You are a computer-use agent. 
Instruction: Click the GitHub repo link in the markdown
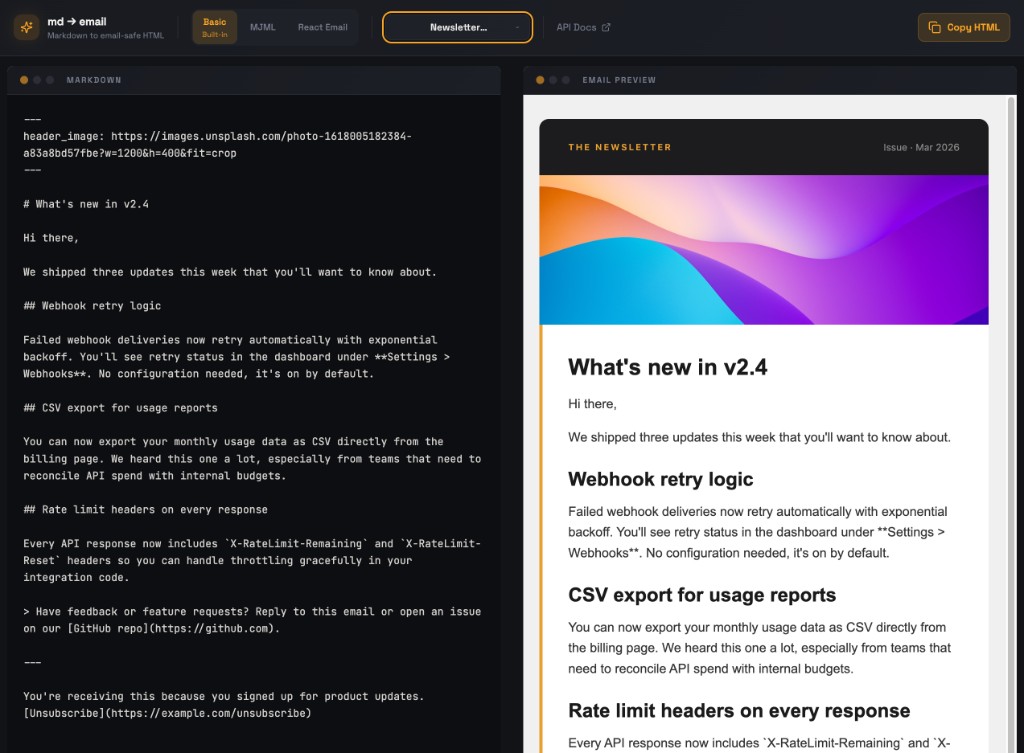click(x=110, y=630)
